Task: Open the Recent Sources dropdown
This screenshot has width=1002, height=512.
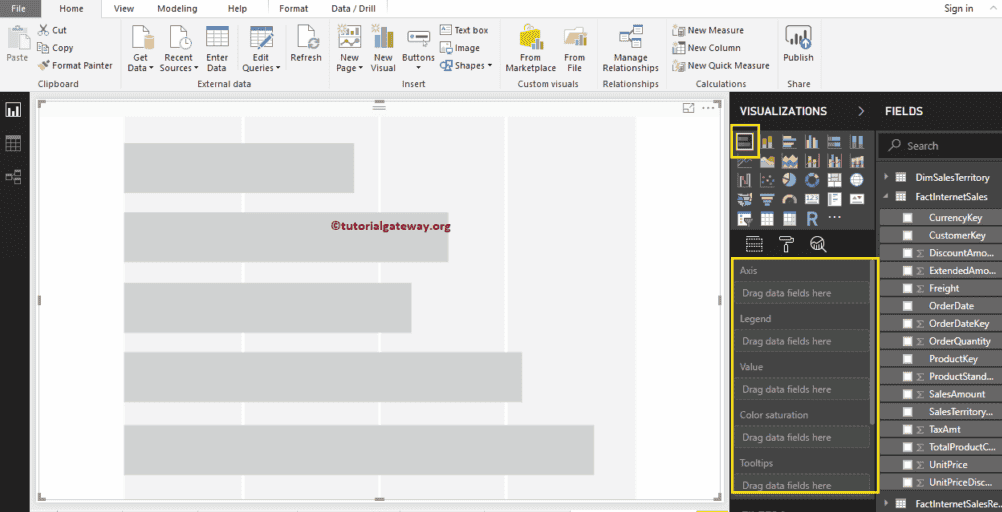Action: (x=178, y=50)
